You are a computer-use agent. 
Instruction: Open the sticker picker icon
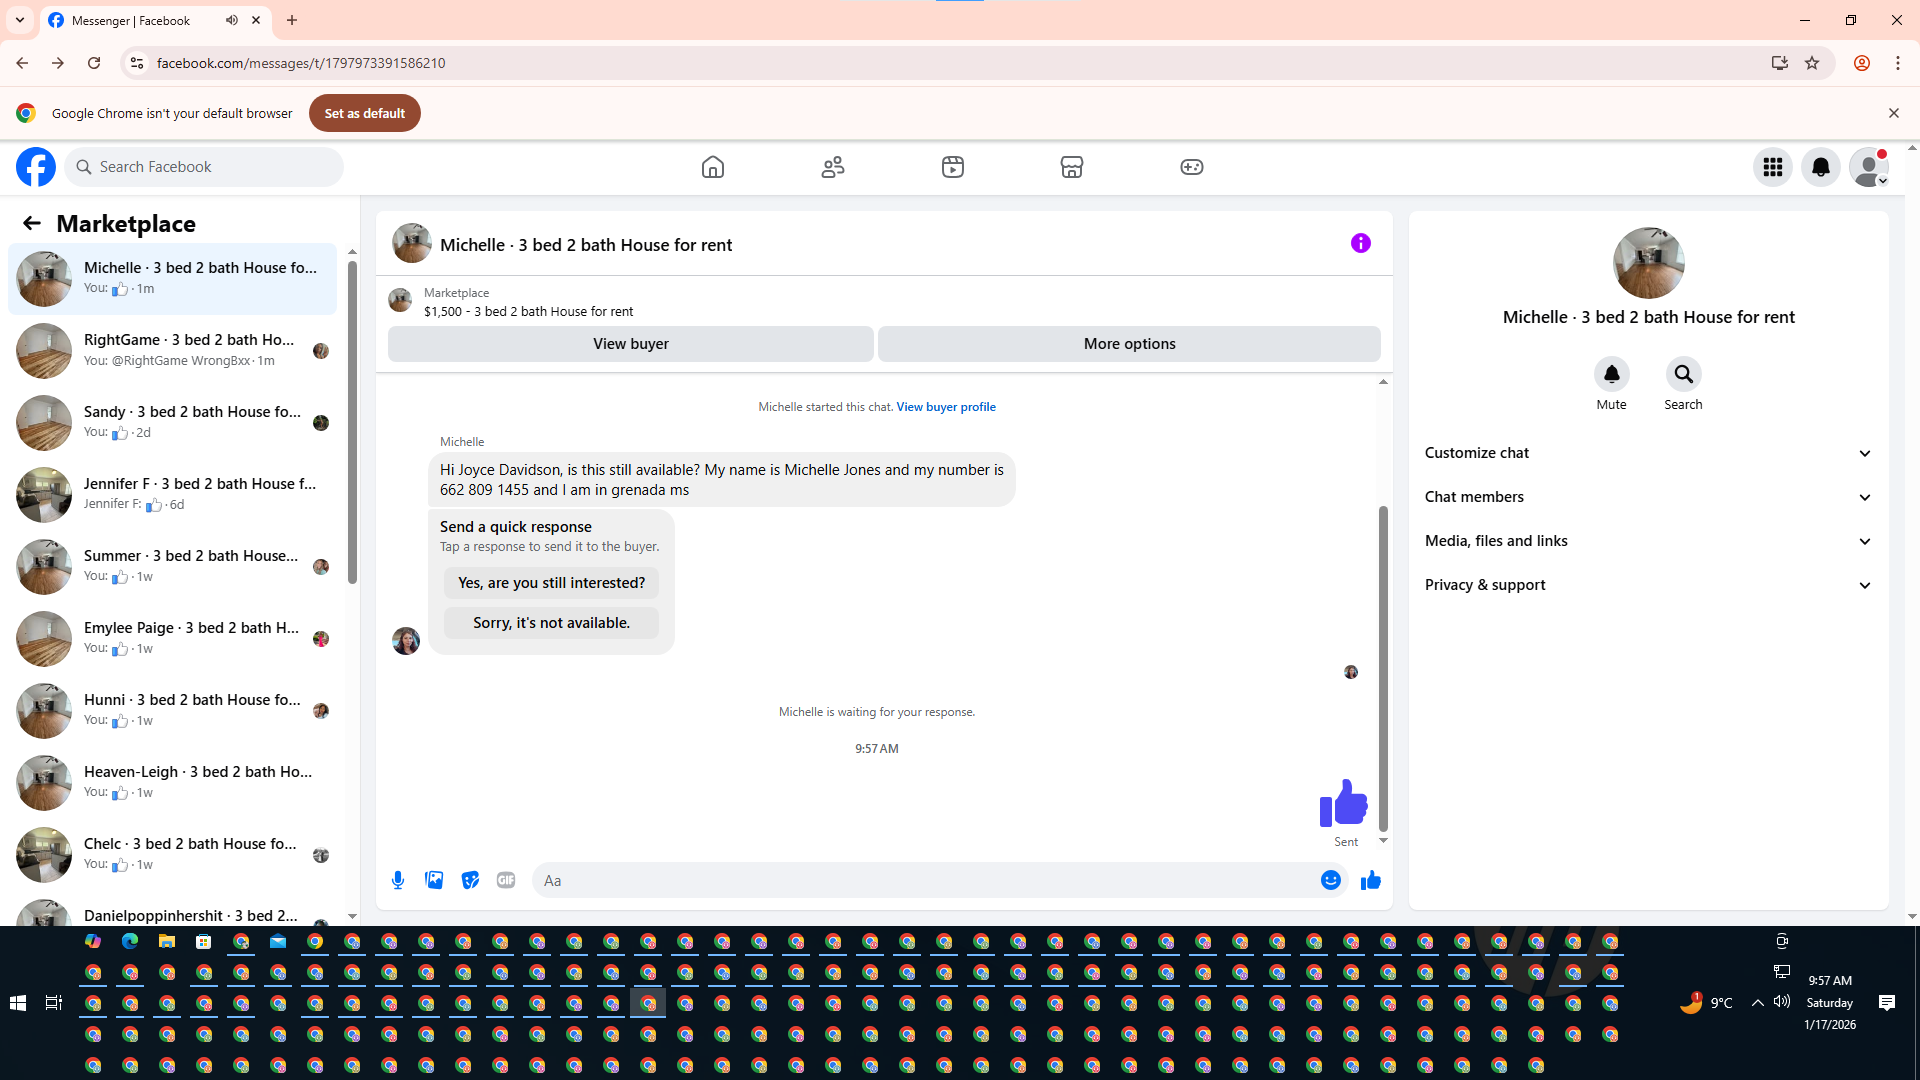[470, 880]
